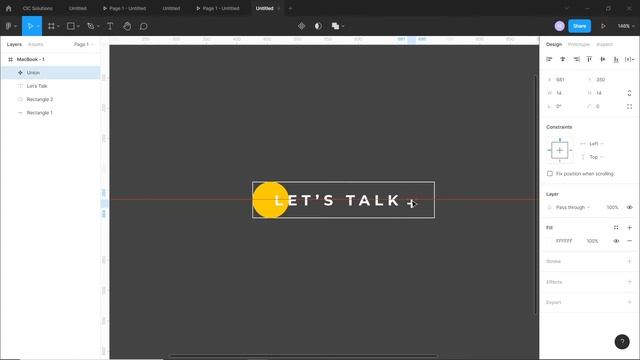Check Fix position when scrolling

coord(550,173)
